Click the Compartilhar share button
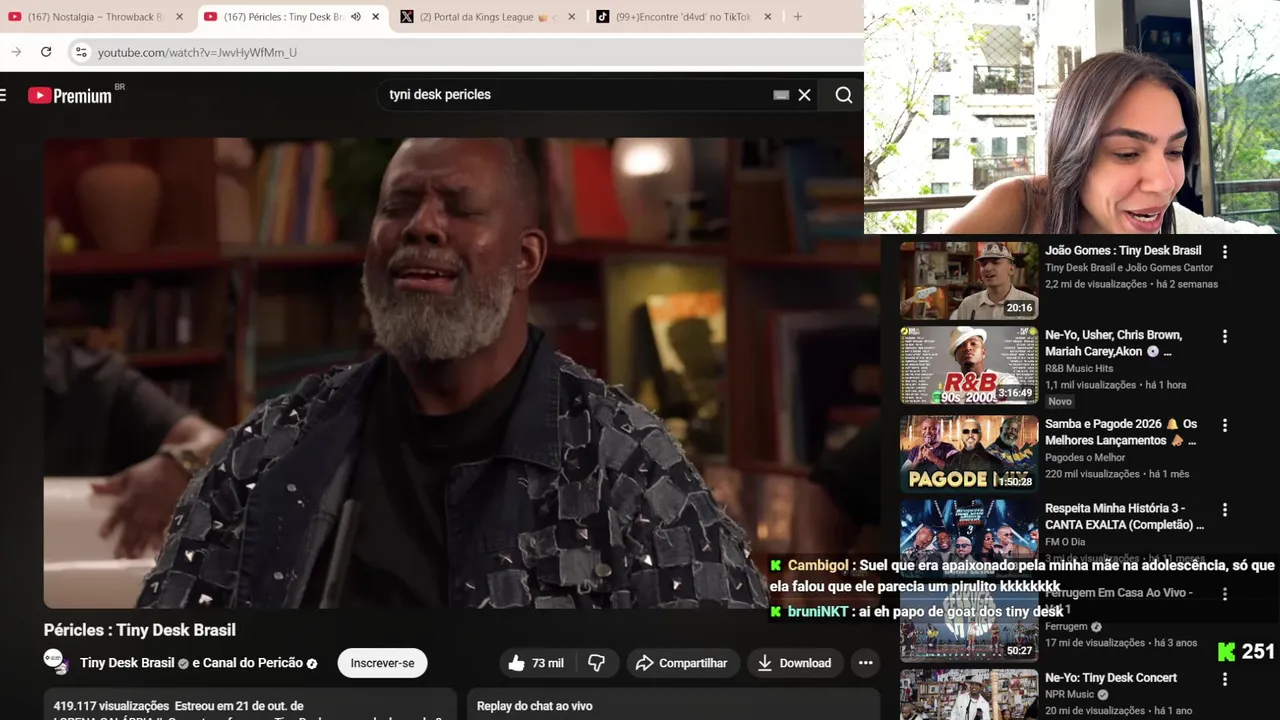Viewport: 1280px width, 720px height. coord(682,663)
